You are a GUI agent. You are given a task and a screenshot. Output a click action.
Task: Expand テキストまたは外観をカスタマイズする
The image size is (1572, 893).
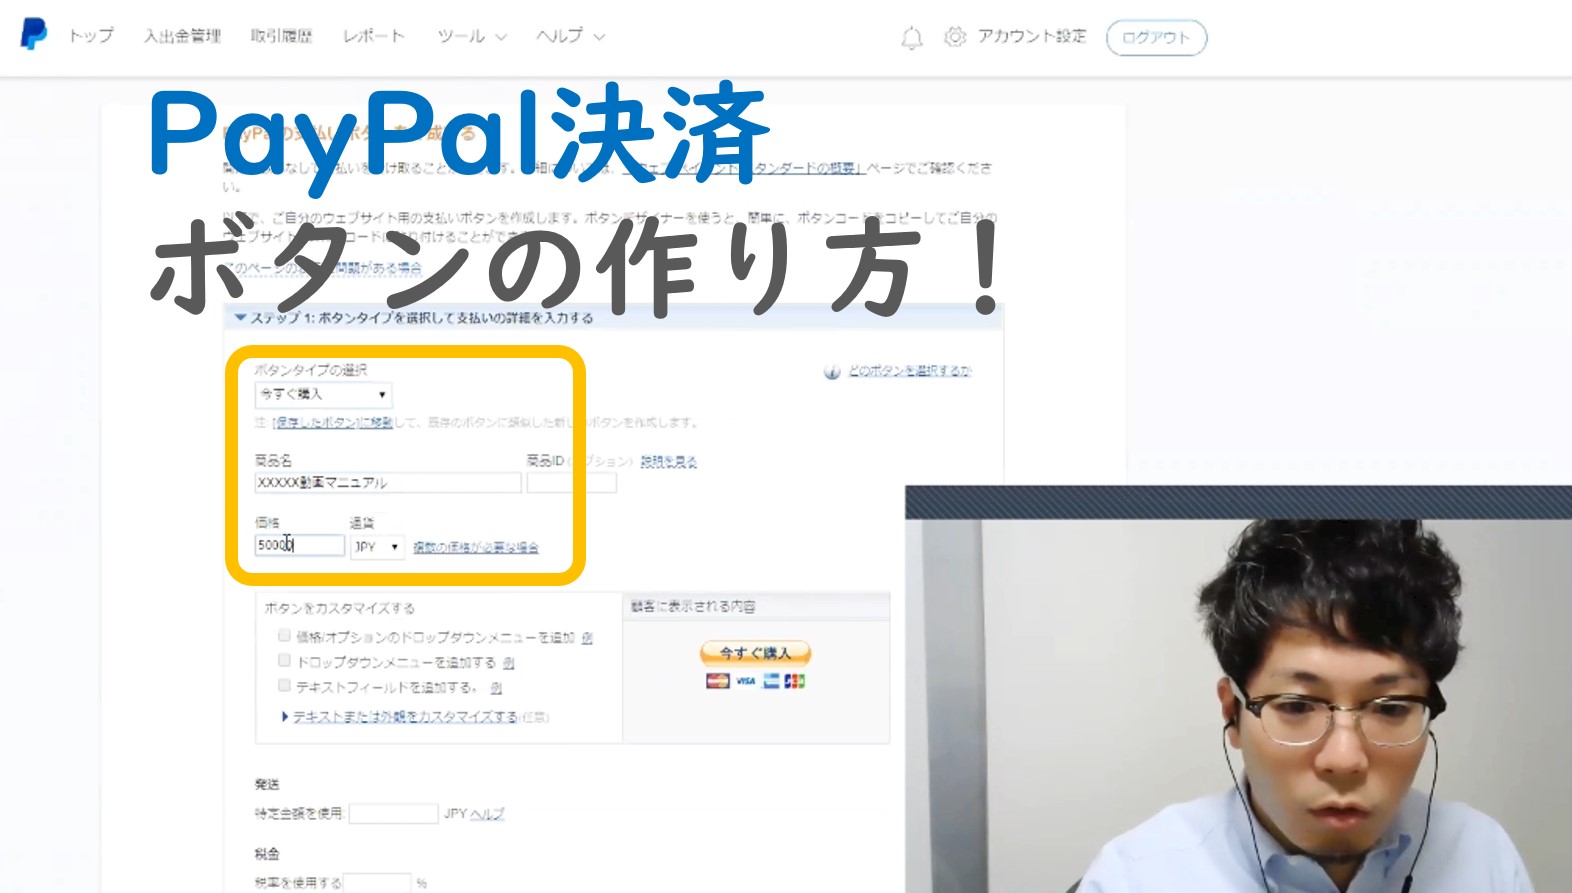click(x=405, y=717)
